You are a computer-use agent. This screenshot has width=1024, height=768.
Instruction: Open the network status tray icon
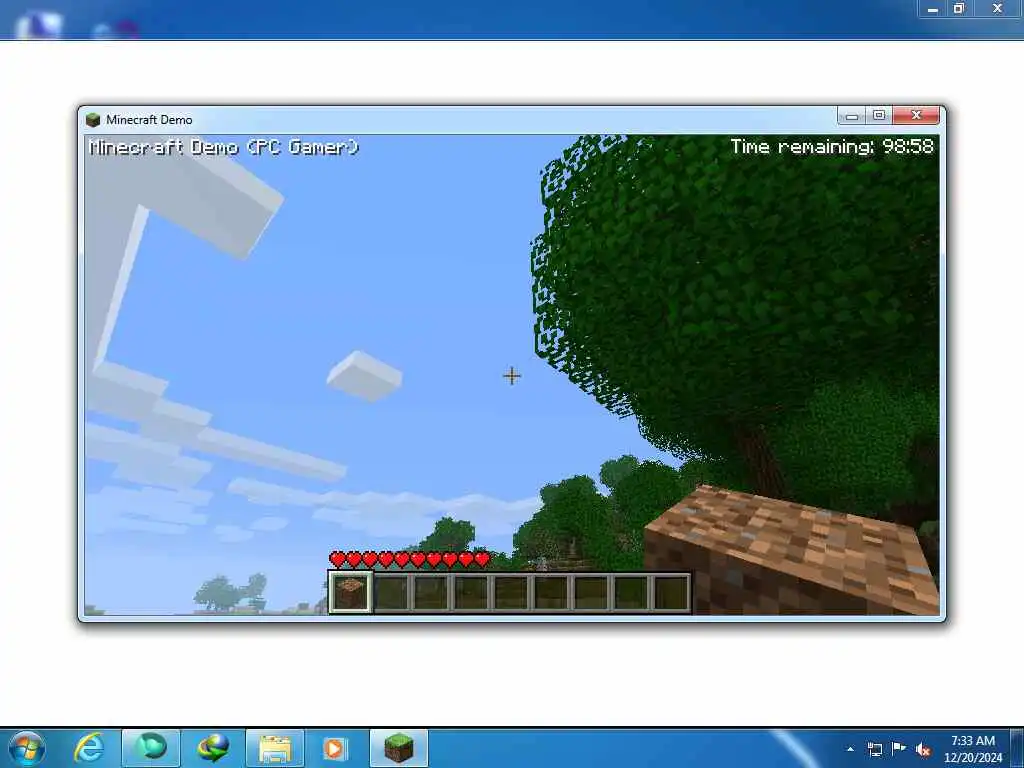pyautogui.click(x=874, y=749)
